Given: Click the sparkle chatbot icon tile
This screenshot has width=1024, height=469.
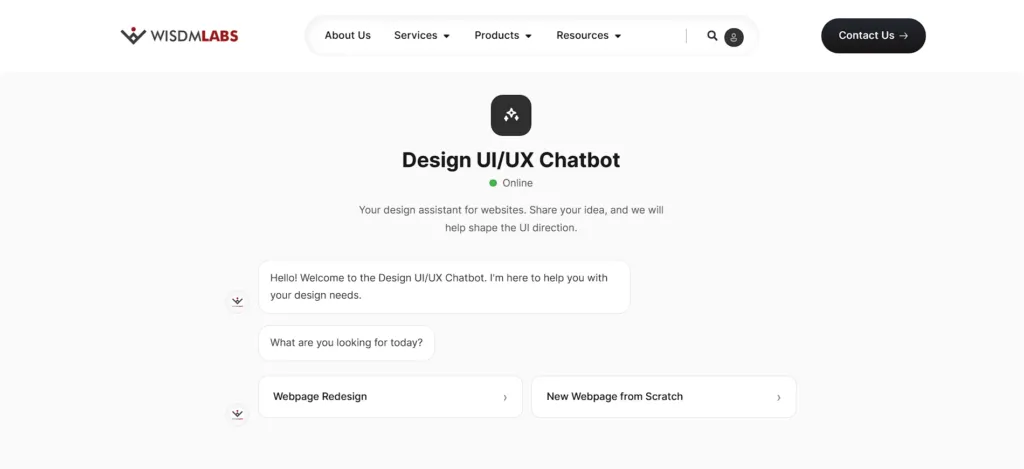Looking at the screenshot, I should tap(511, 116).
